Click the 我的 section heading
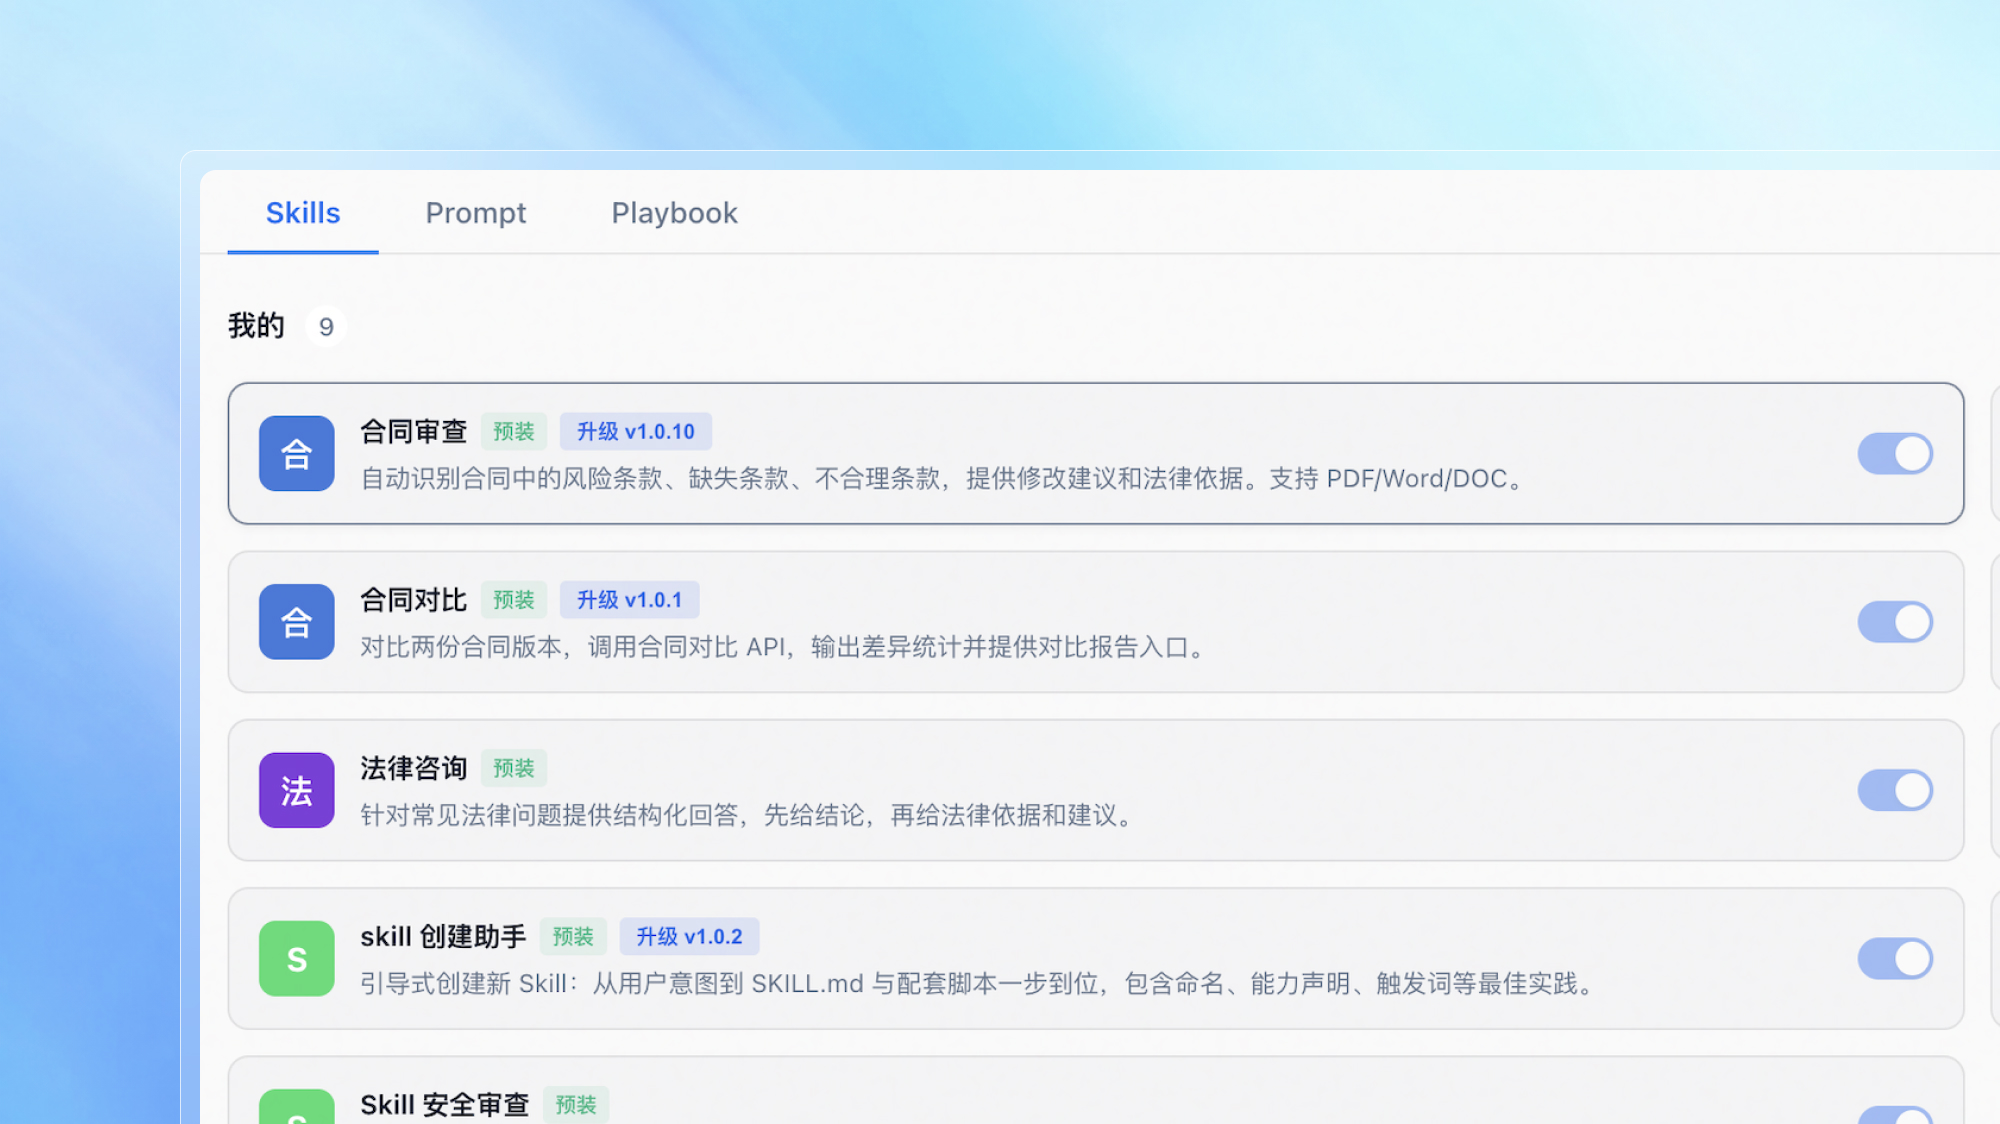Image resolution: width=2000 pixels, height=1124 pixels. pyautogui.click(x=256, y=326)
